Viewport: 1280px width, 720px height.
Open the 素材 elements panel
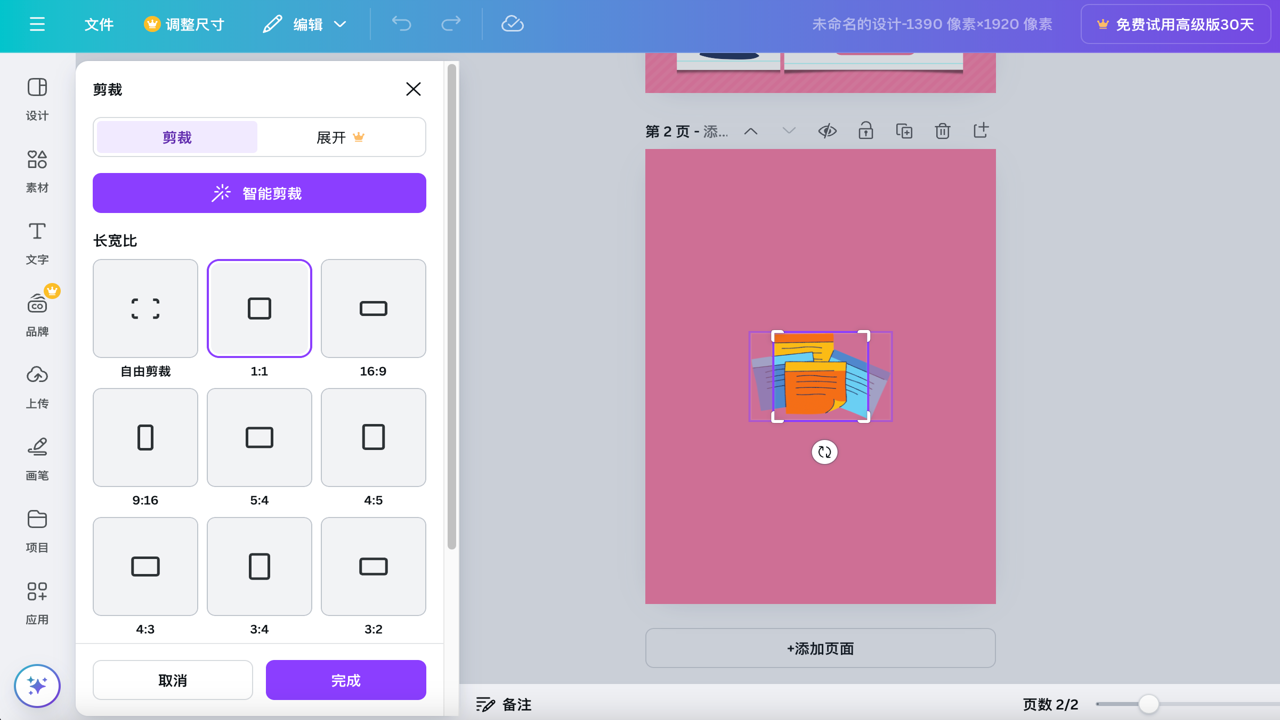[37, 171]
